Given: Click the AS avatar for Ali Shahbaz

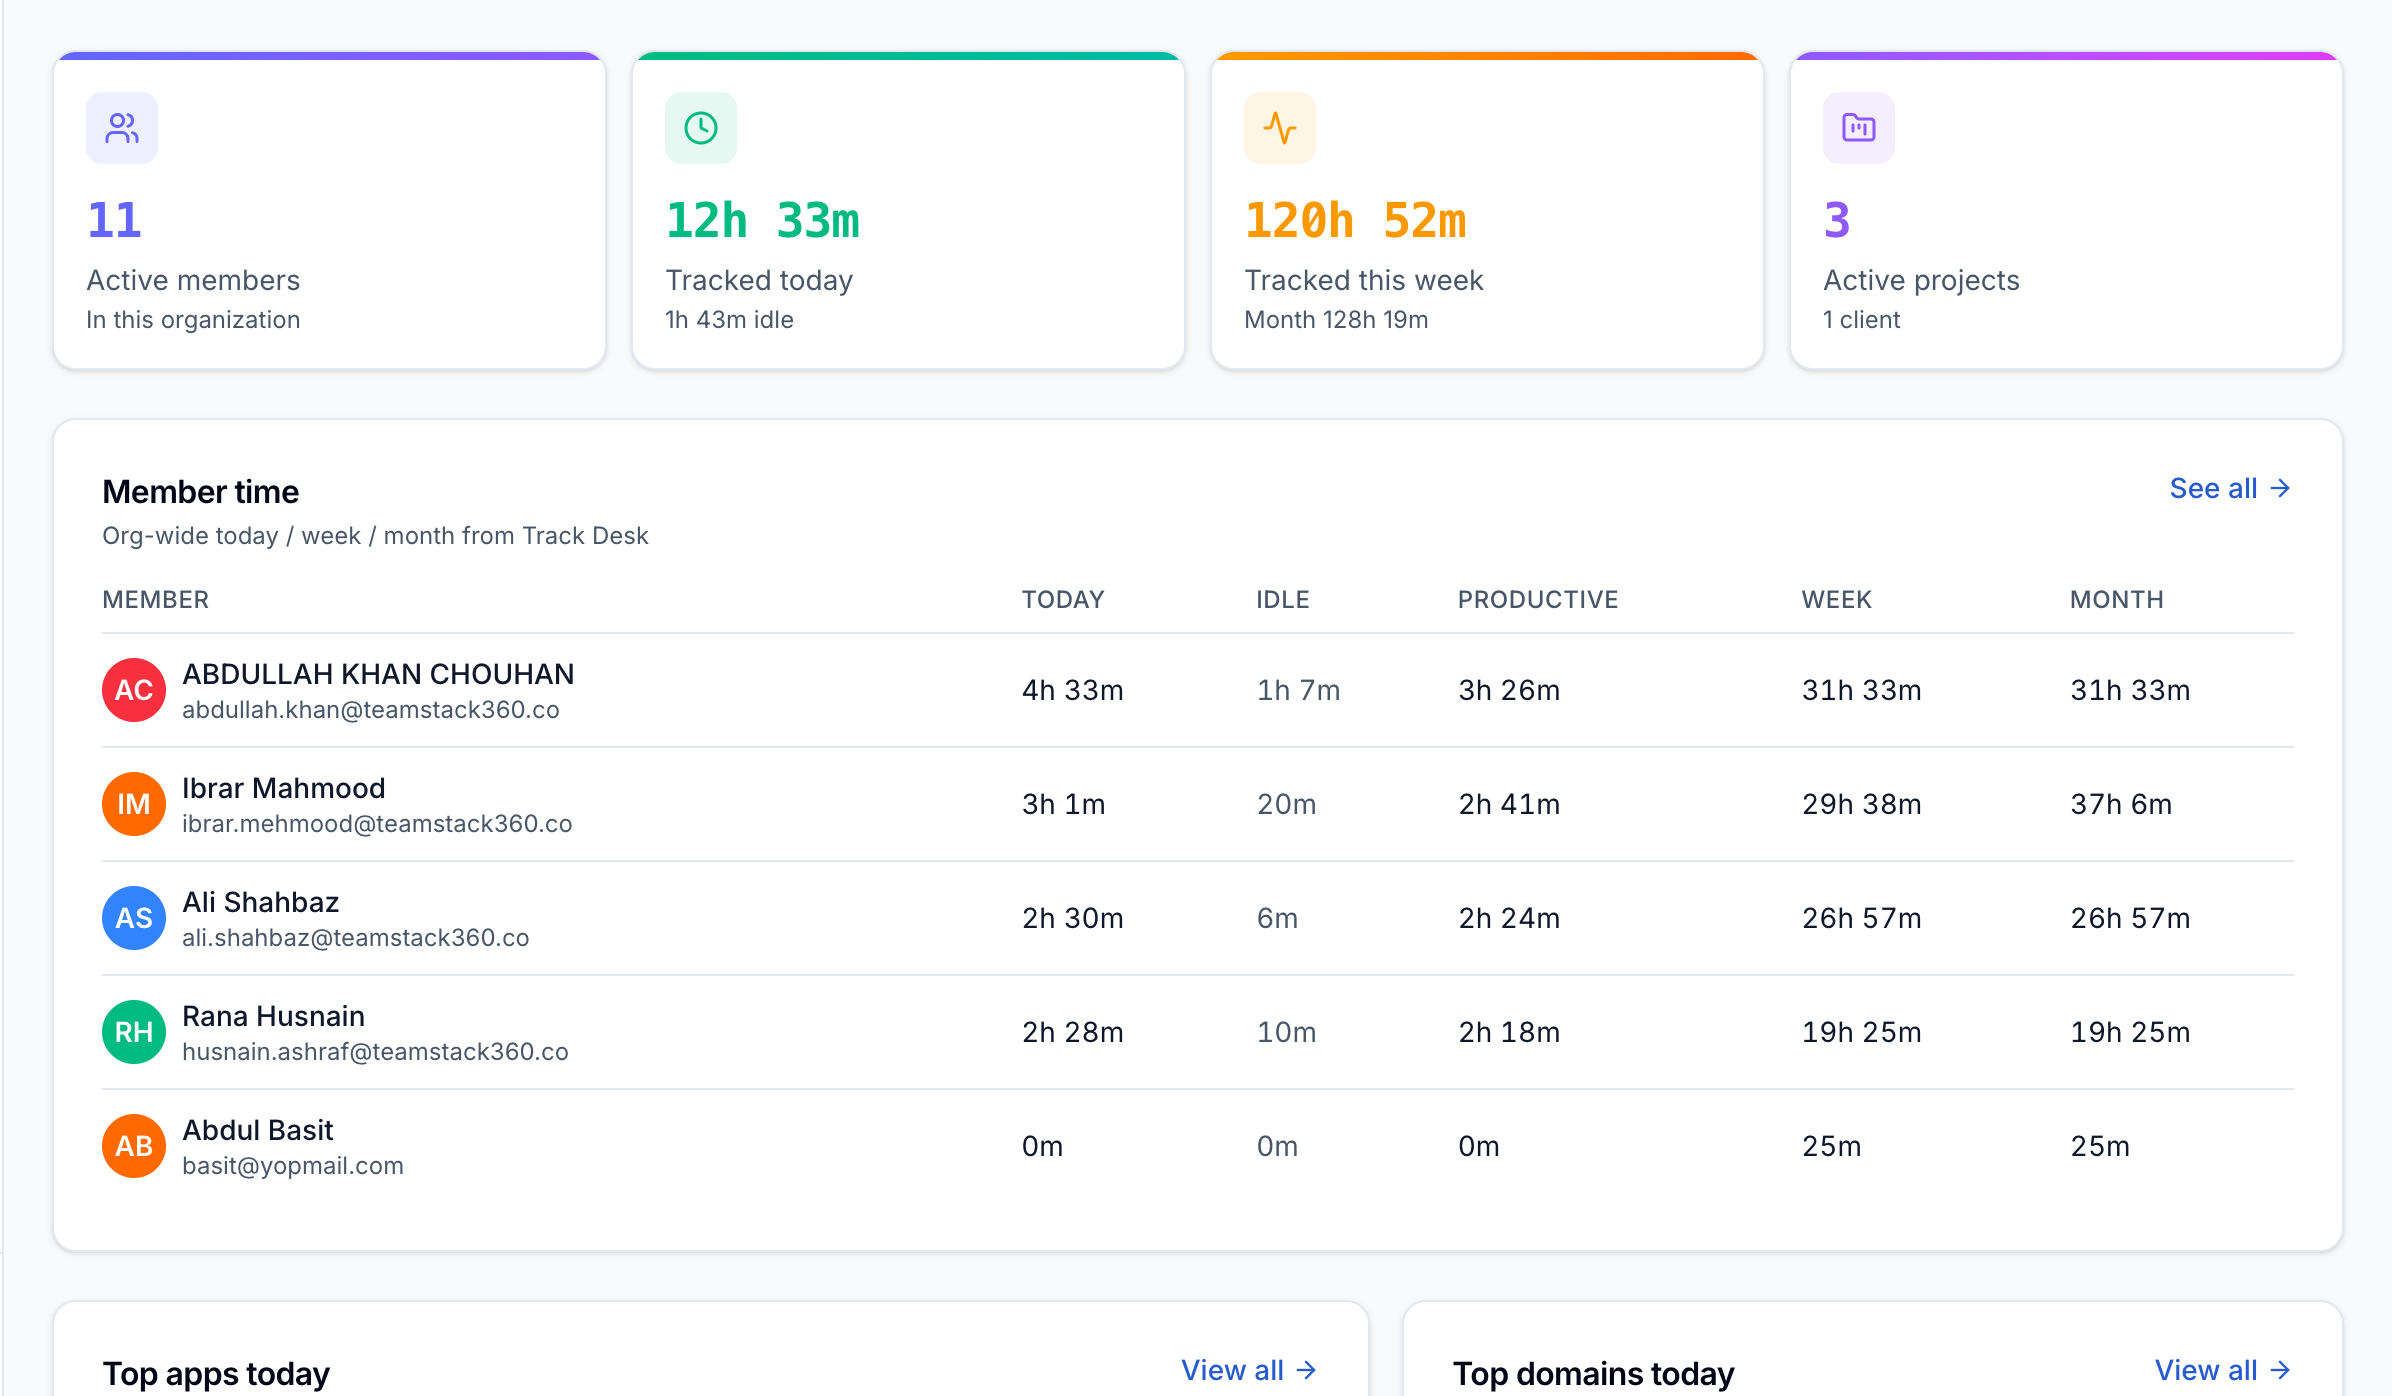Looking at the screenshot, I should coord(134,918).
